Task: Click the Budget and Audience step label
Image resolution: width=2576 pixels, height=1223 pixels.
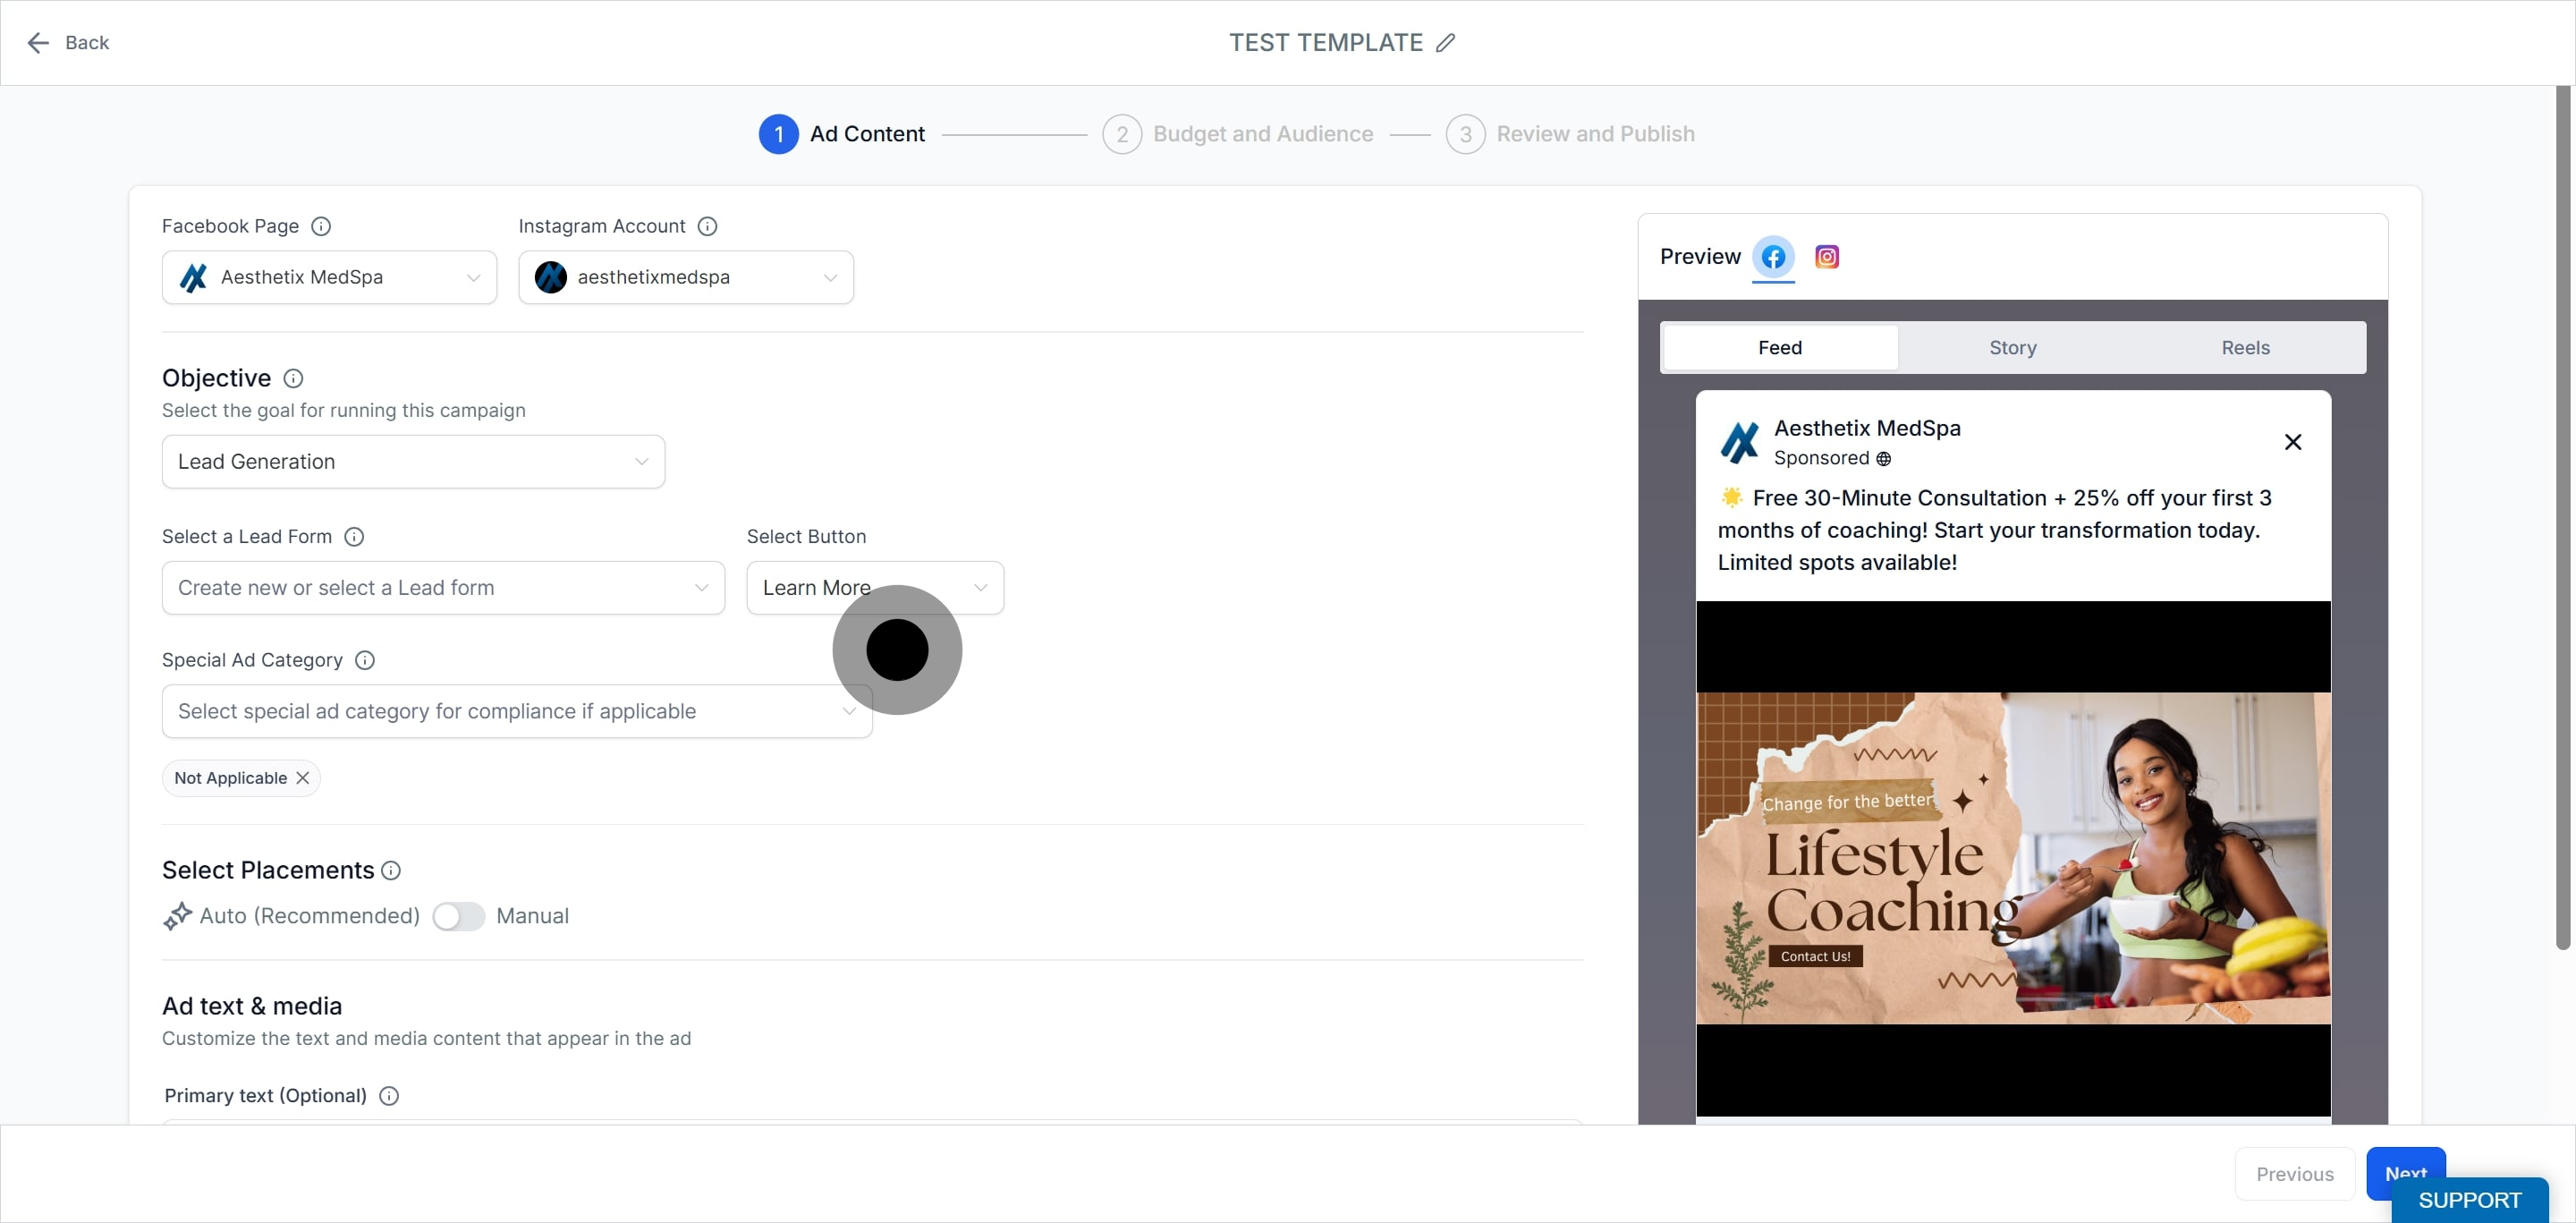Action: (1263, 134)
